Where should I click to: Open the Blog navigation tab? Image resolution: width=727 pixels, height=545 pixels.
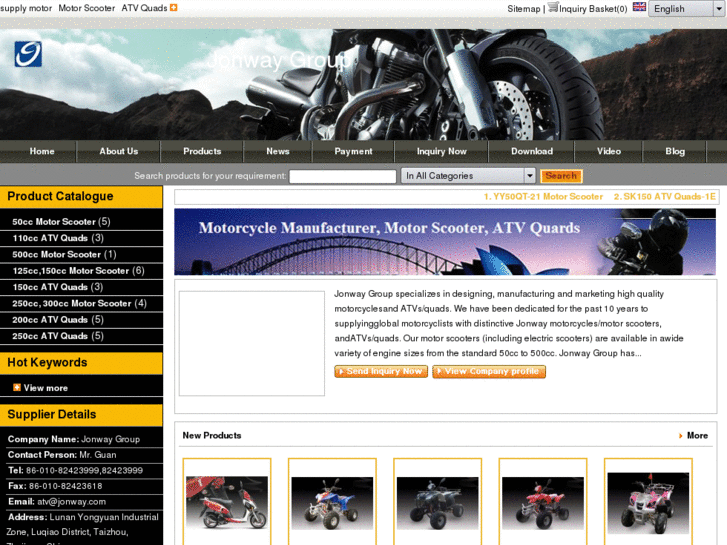(675, 151)
